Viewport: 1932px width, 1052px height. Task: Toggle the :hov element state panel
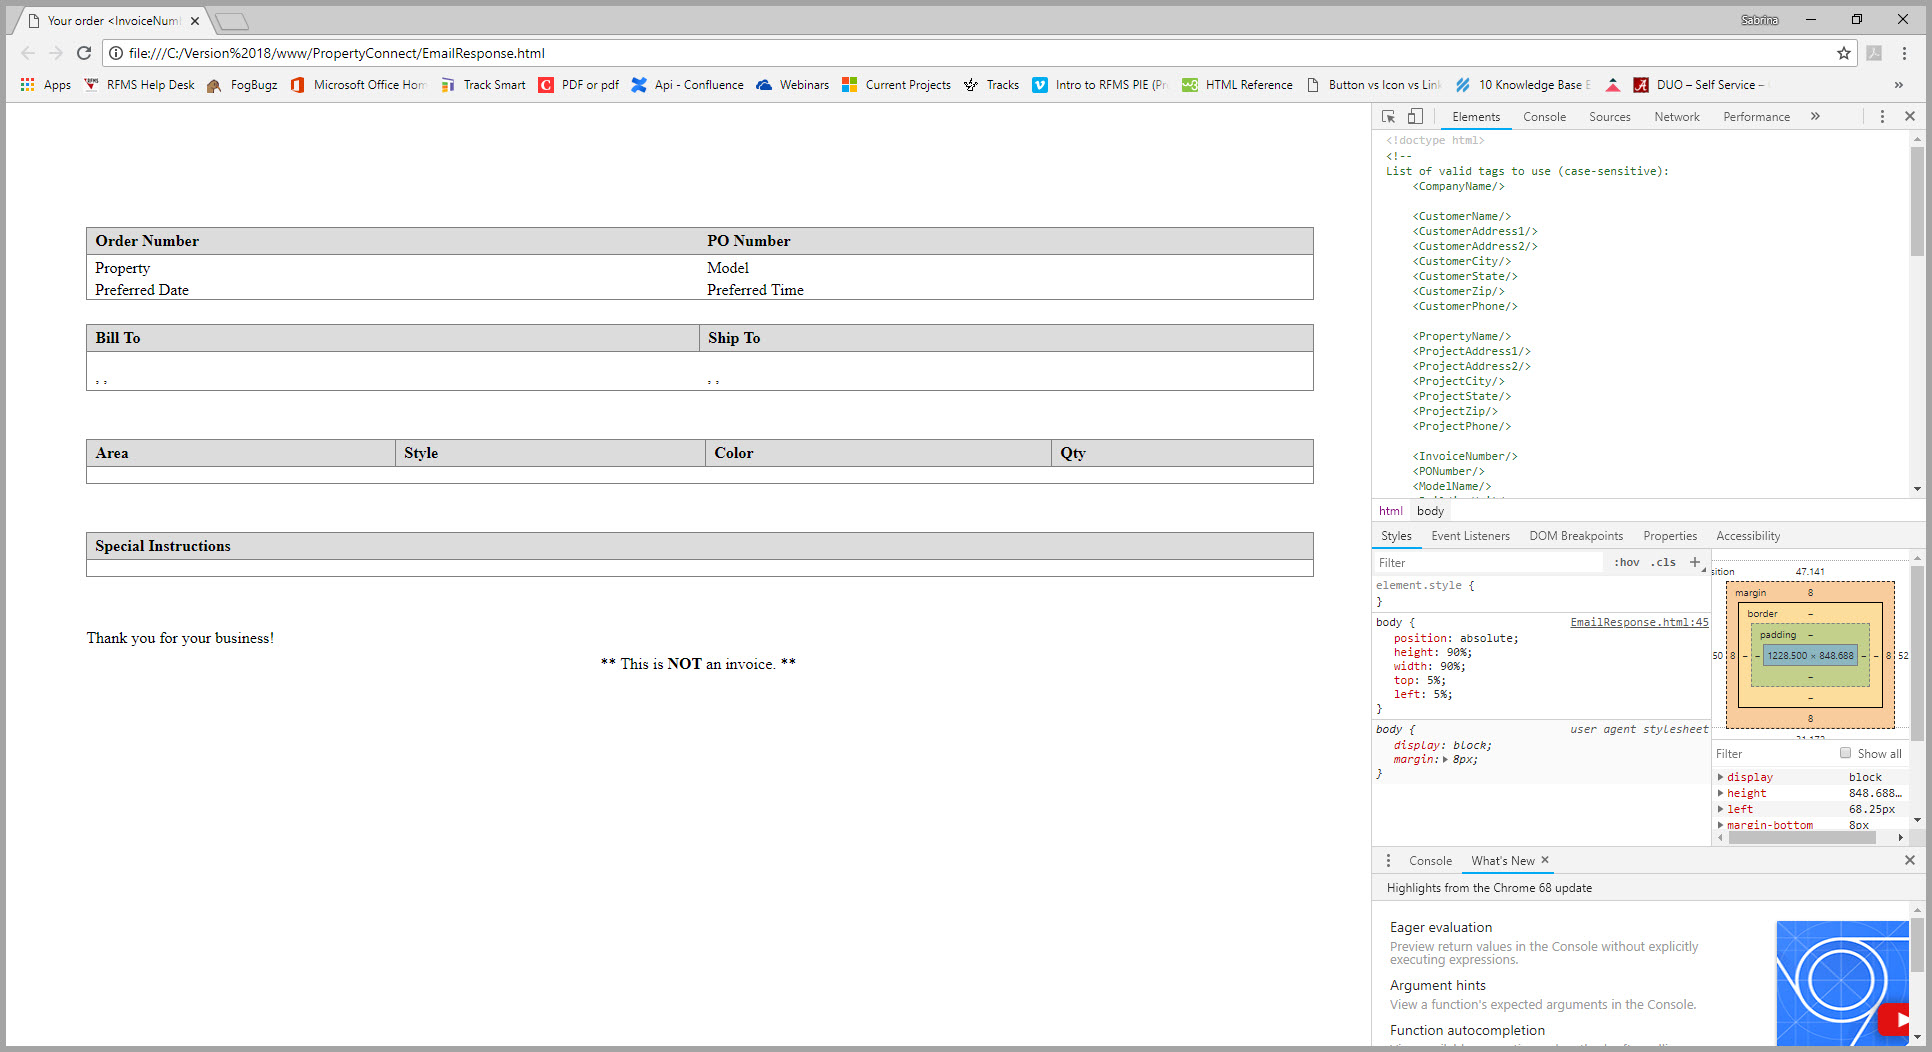coord(1626,563)
